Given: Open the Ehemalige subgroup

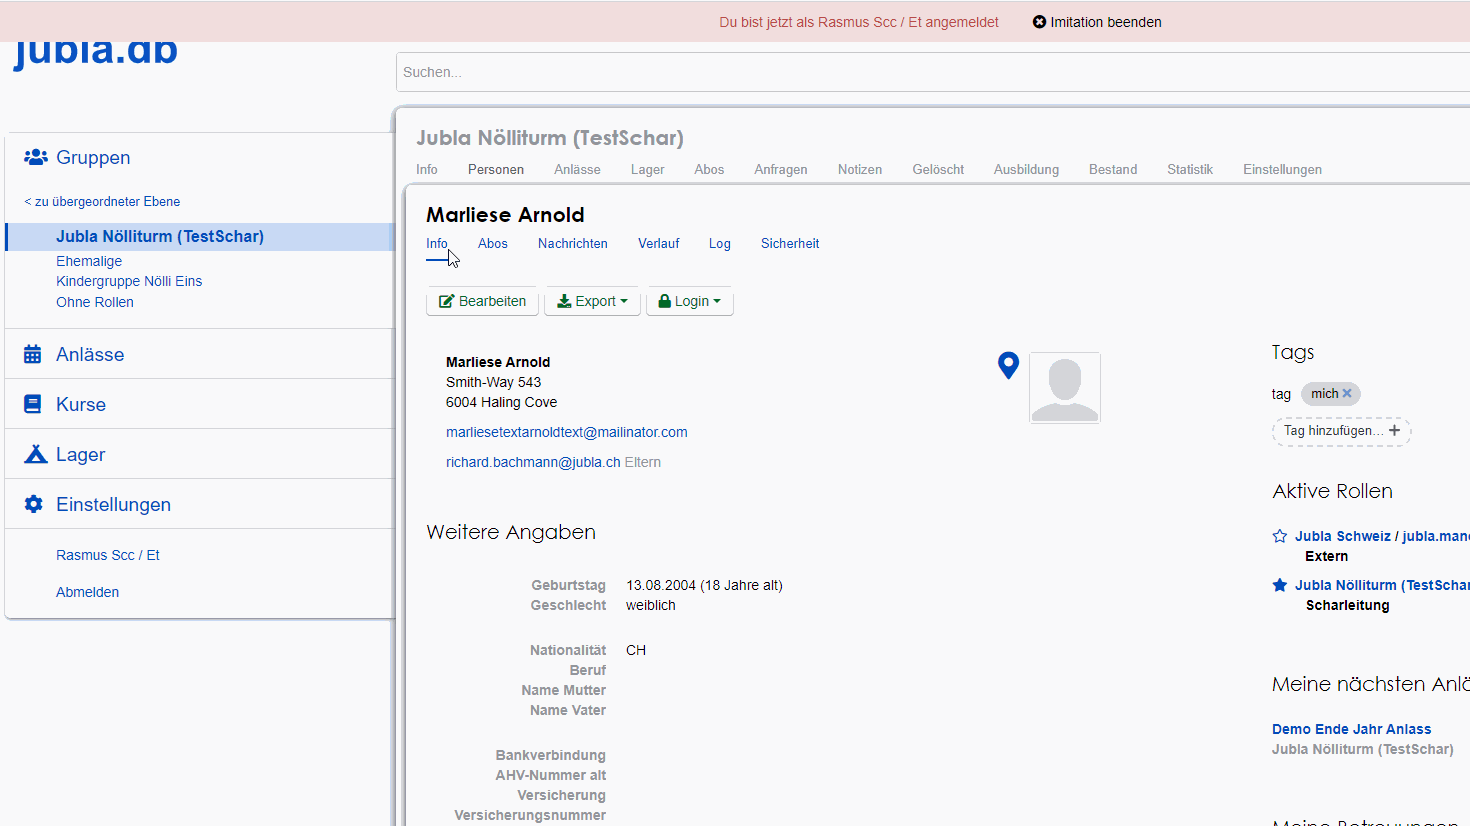Looking at the screenshot, I should 89,261.
